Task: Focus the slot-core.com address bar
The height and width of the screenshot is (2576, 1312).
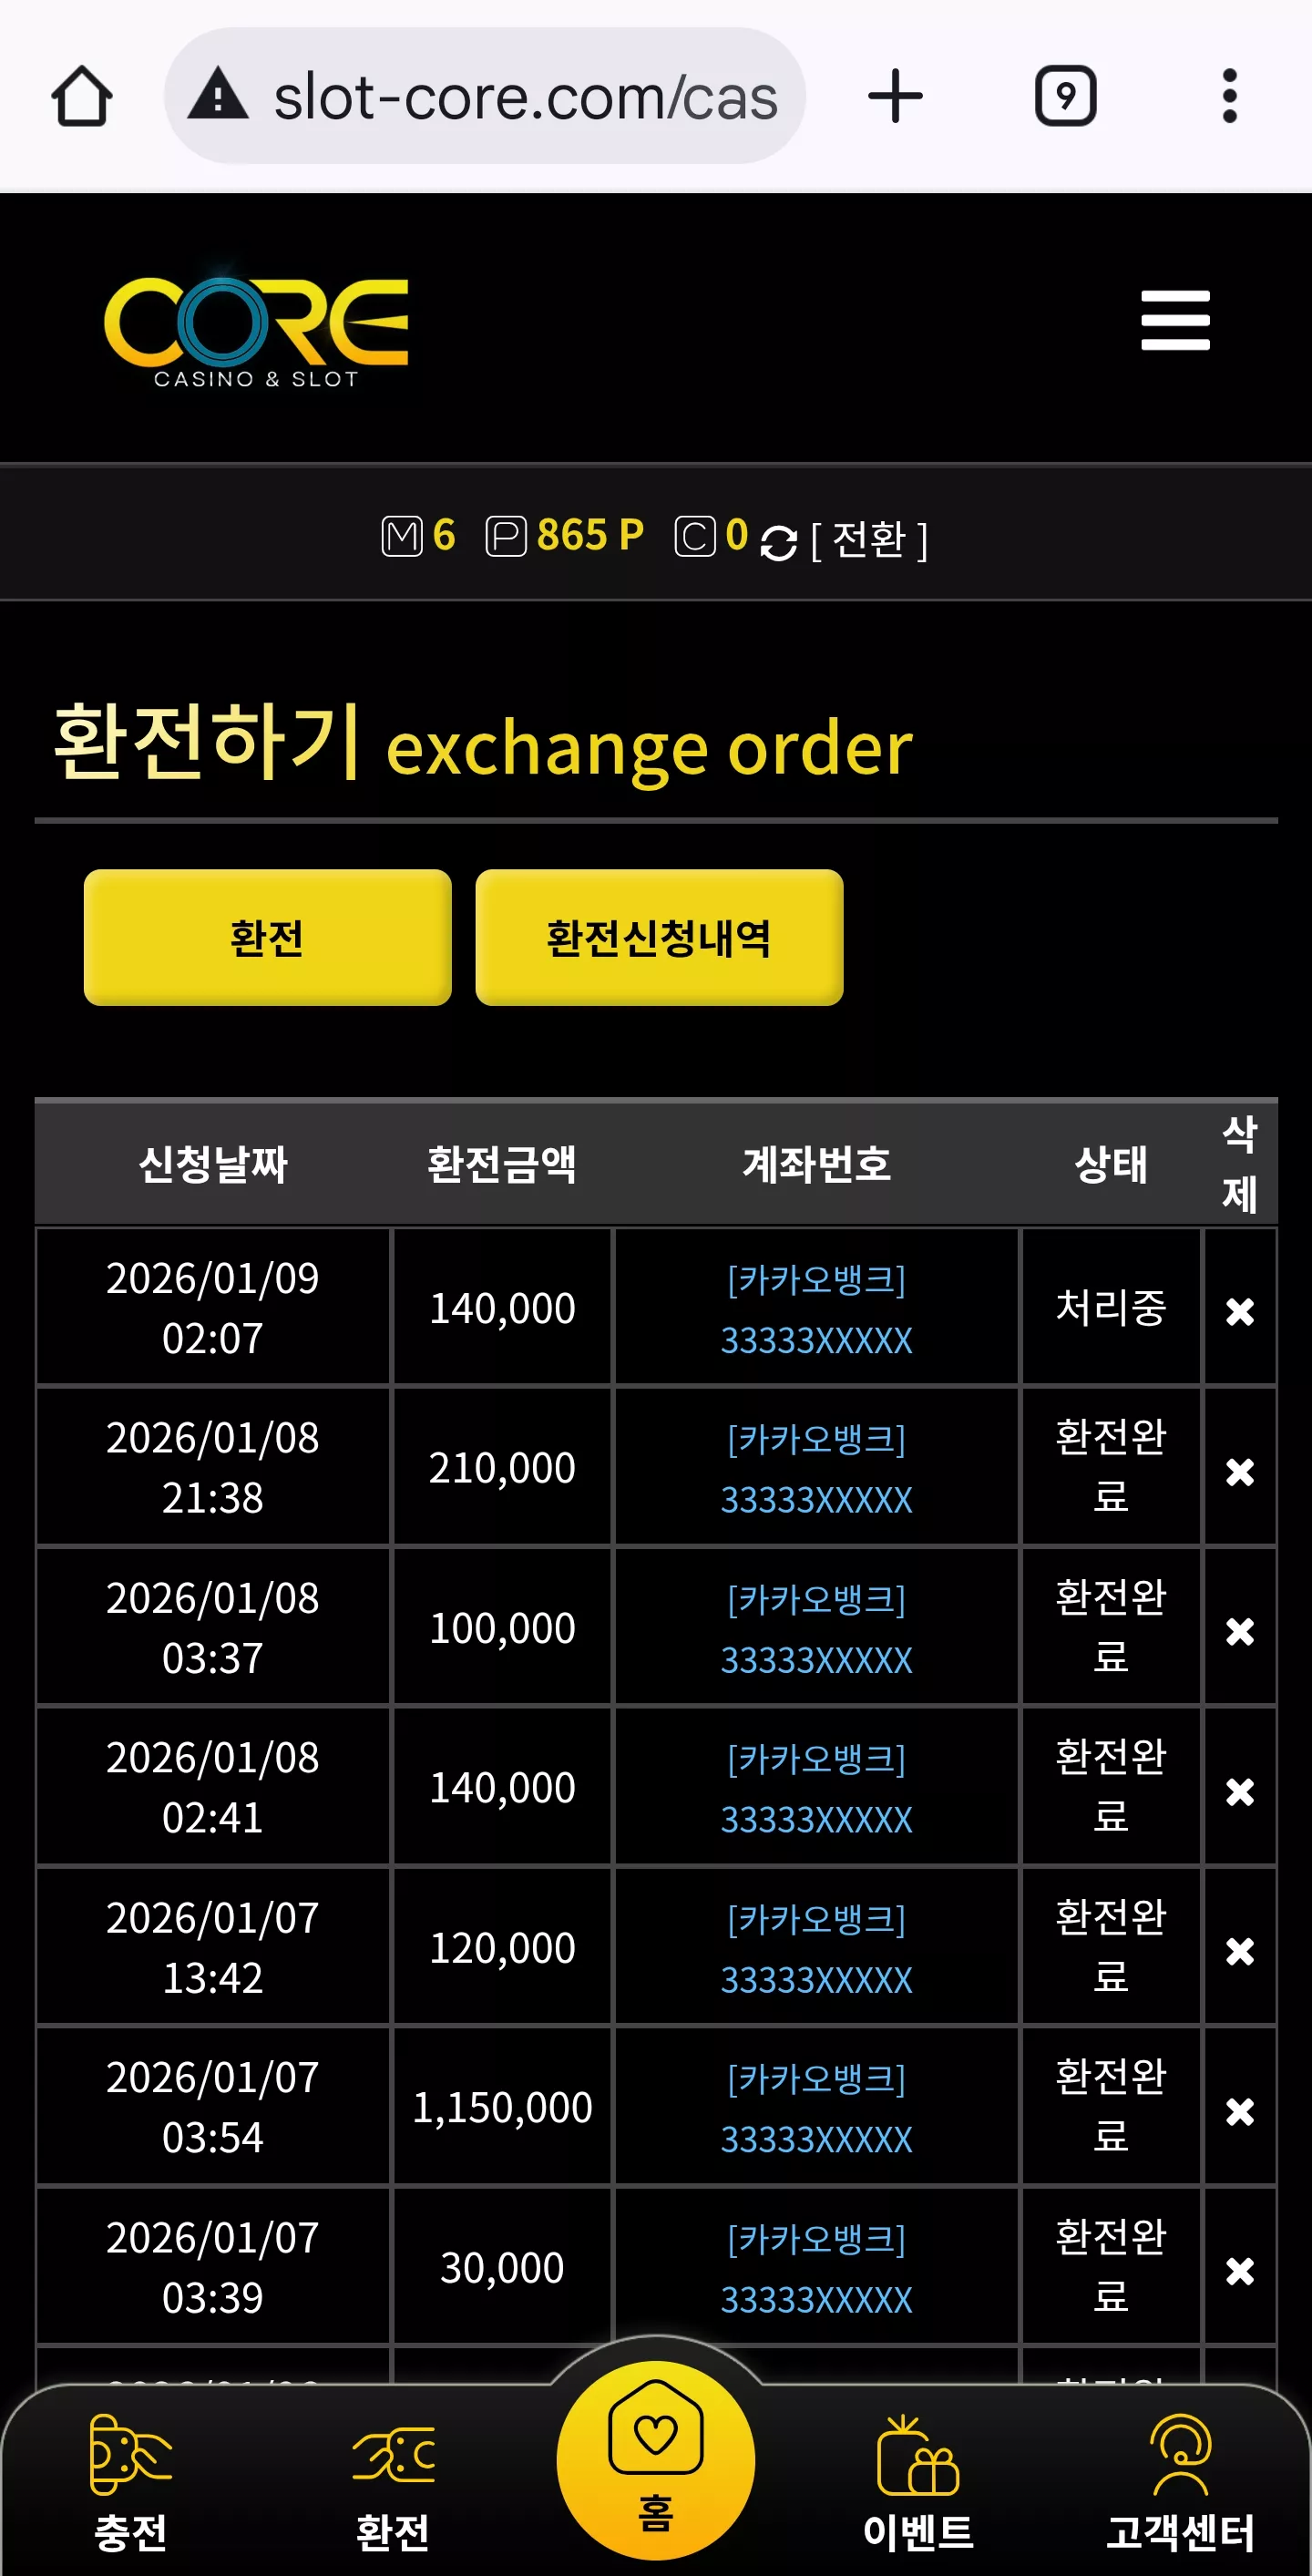Action: pyautogui.click(x=485, y=96)
